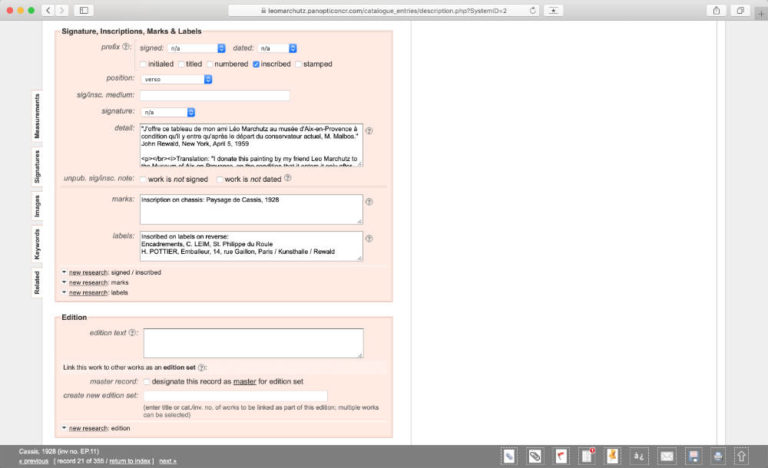Click the blue paperclip link icon in footer

pos(509,456)
